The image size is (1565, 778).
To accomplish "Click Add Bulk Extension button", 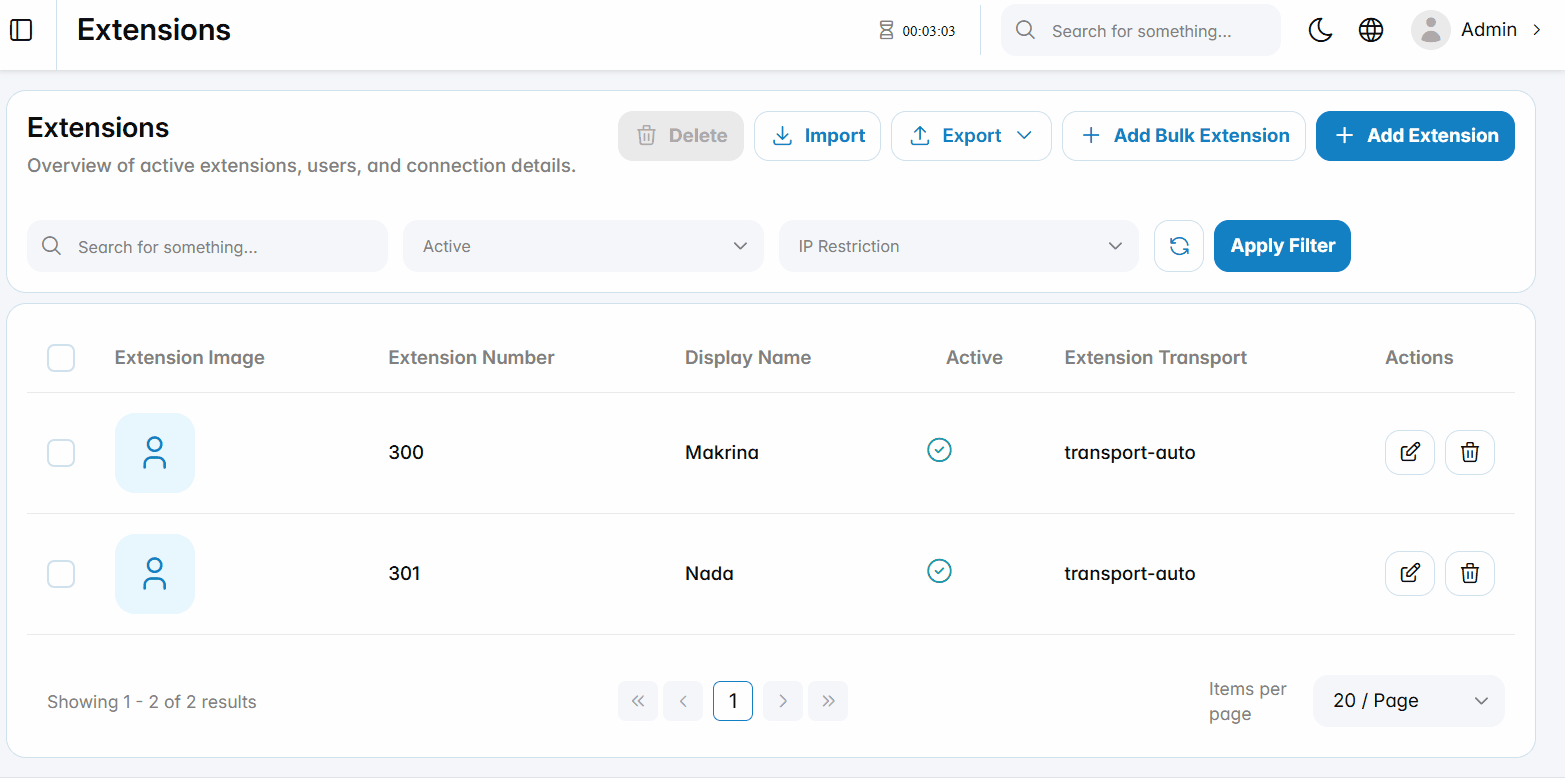I will coord(1184,136).
